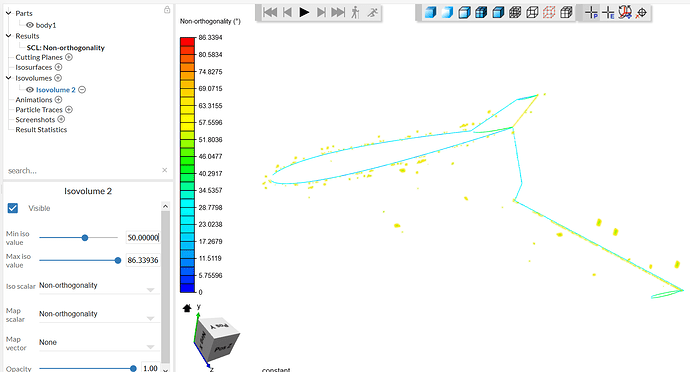Jump to first animation frame

pos(270,12)
